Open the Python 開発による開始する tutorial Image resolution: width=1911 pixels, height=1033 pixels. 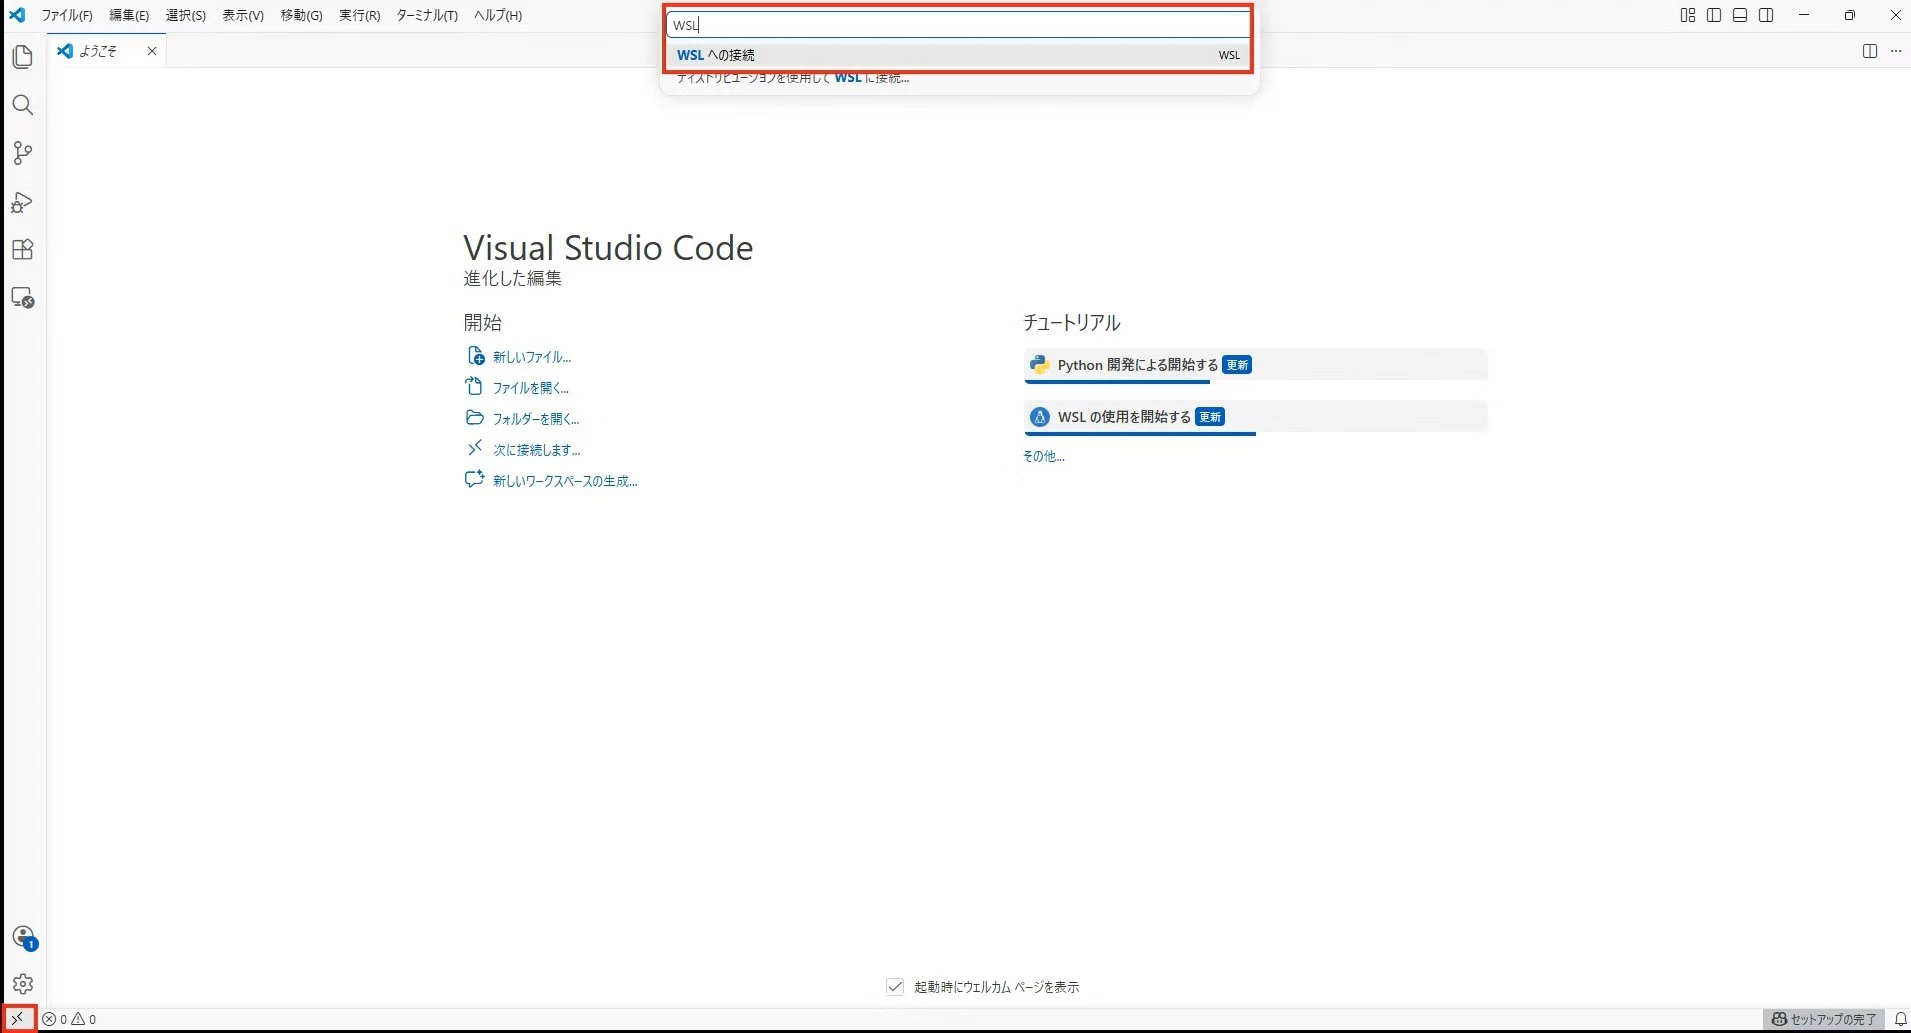pos(1255,365)
